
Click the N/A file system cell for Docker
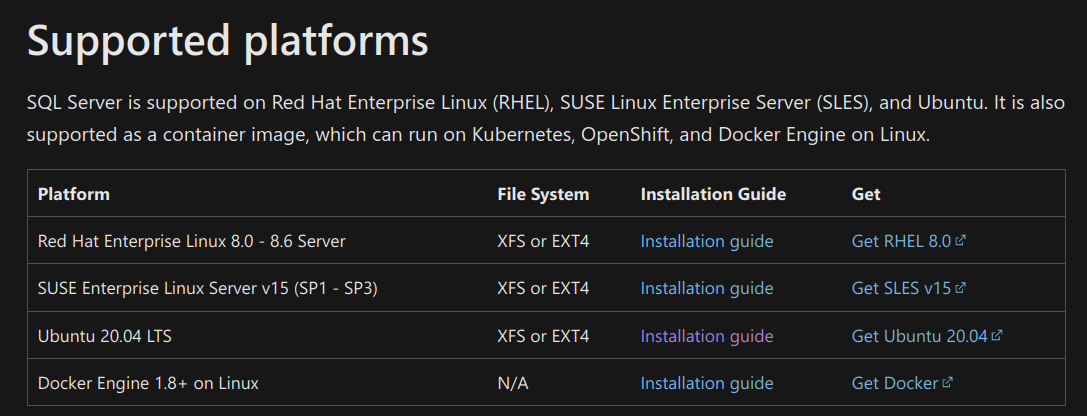pyautogui.click(x=512, y=383)
